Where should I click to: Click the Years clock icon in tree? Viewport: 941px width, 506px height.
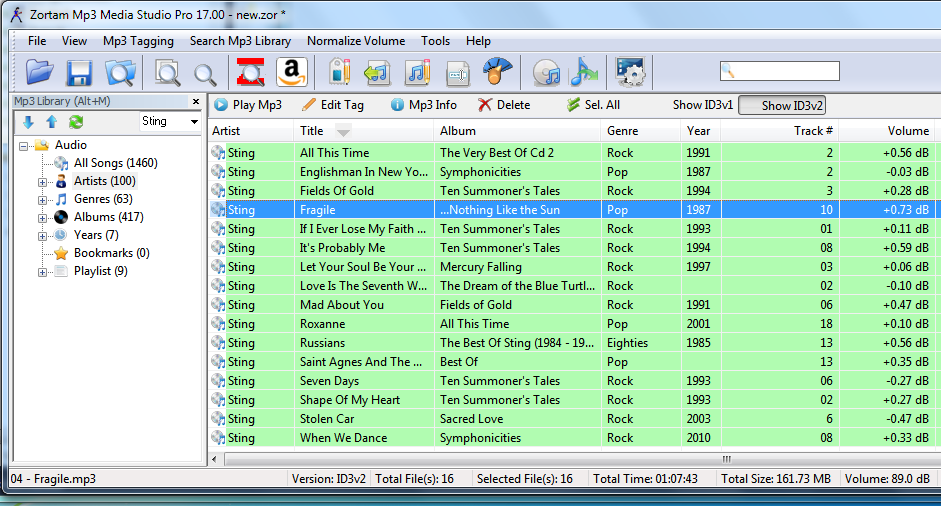click(61, 235)
